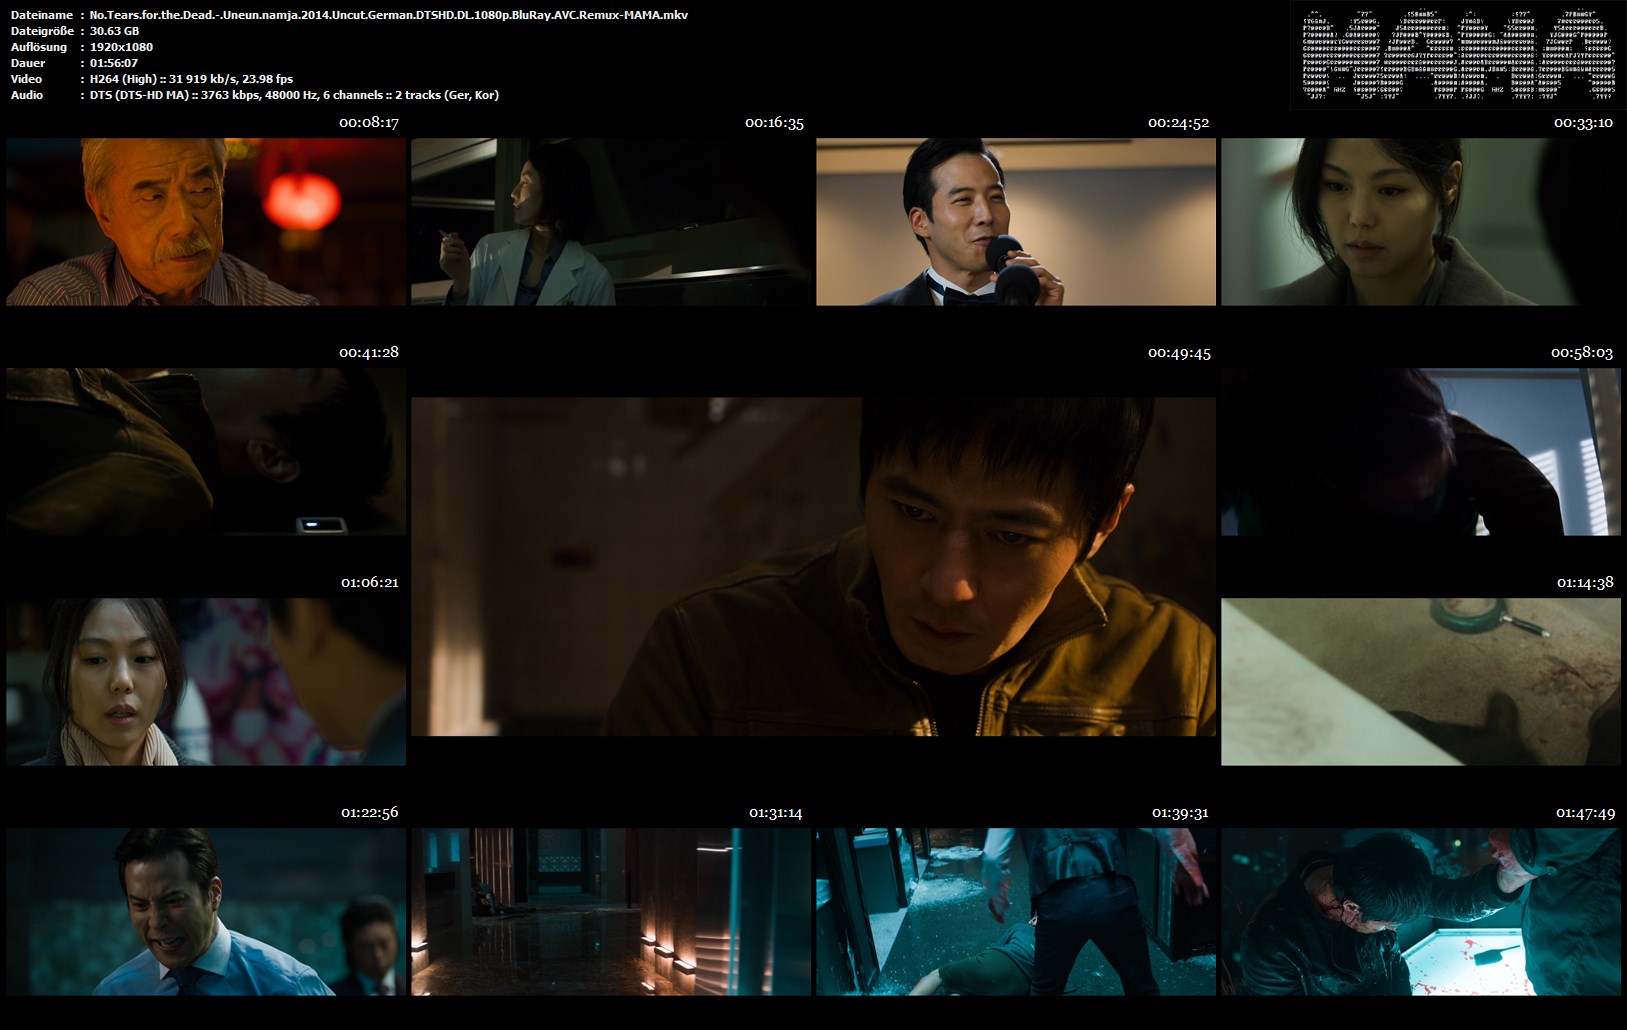
Task: Select the thumbnail of the woman in a lab coat
Action: [611, 222]
